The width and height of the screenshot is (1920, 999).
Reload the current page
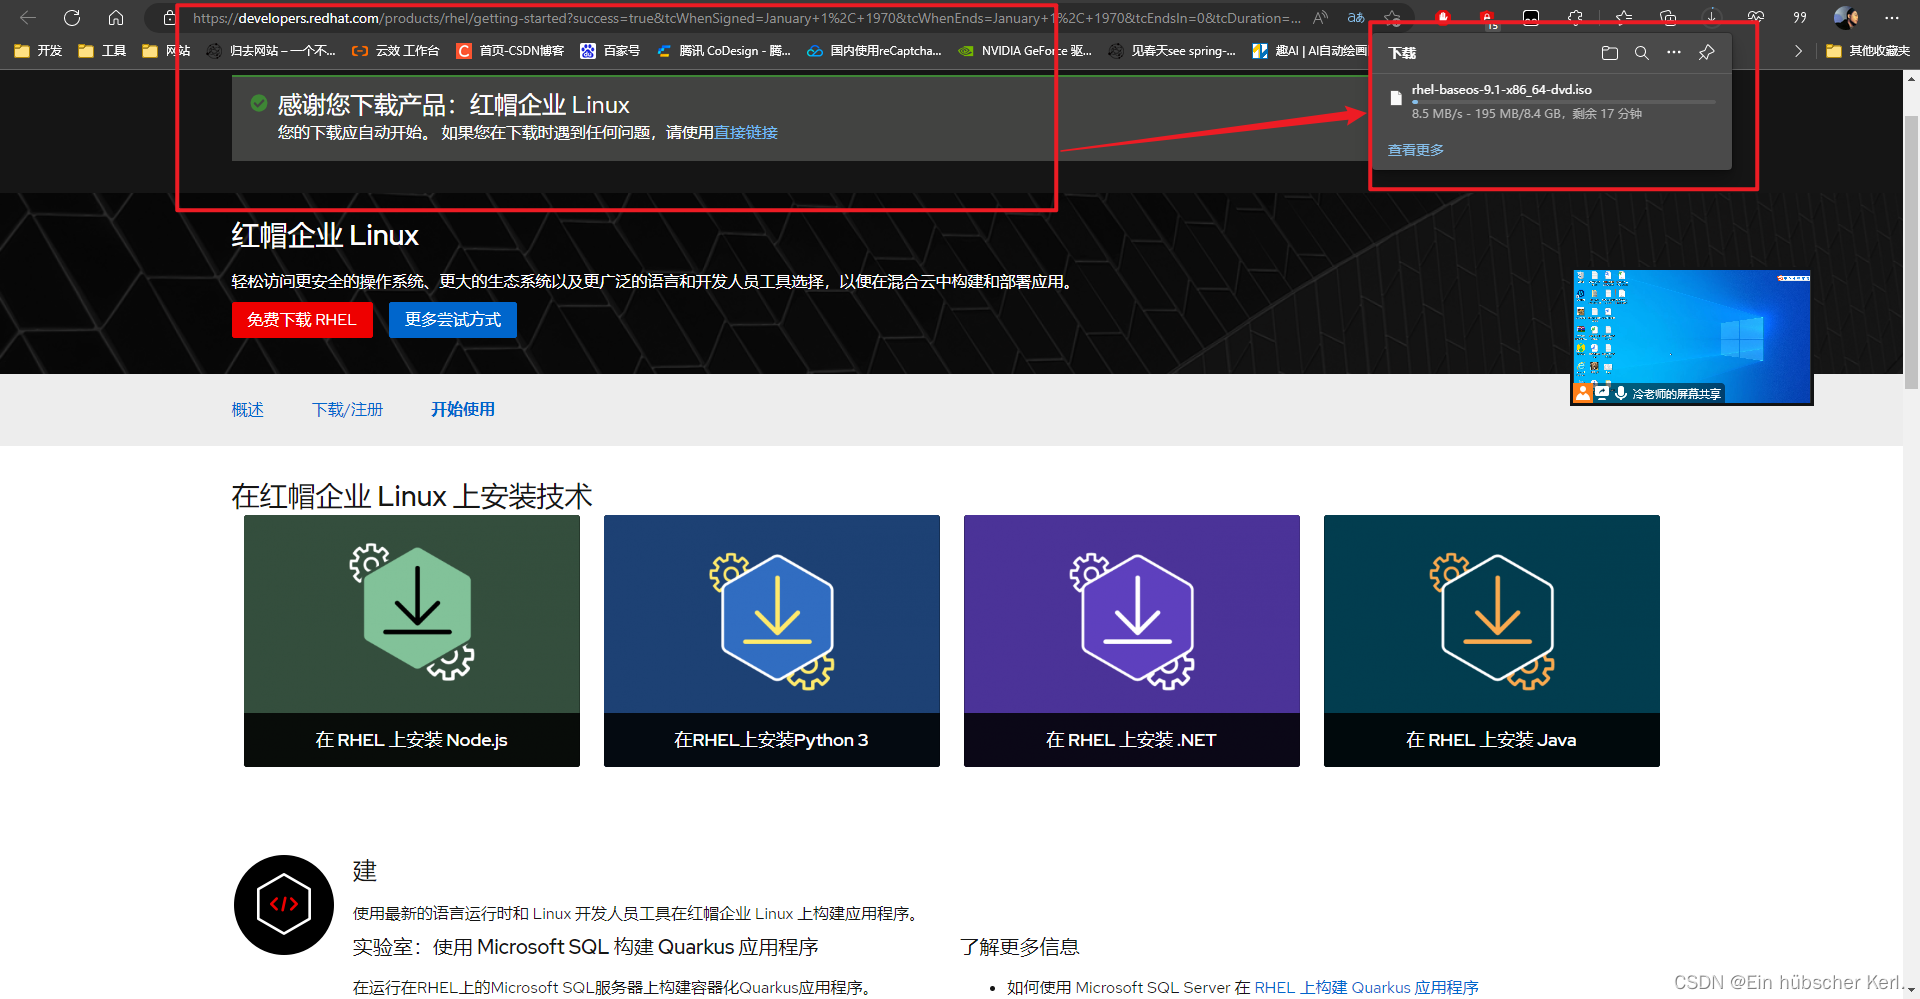click(x=72, y=18)
